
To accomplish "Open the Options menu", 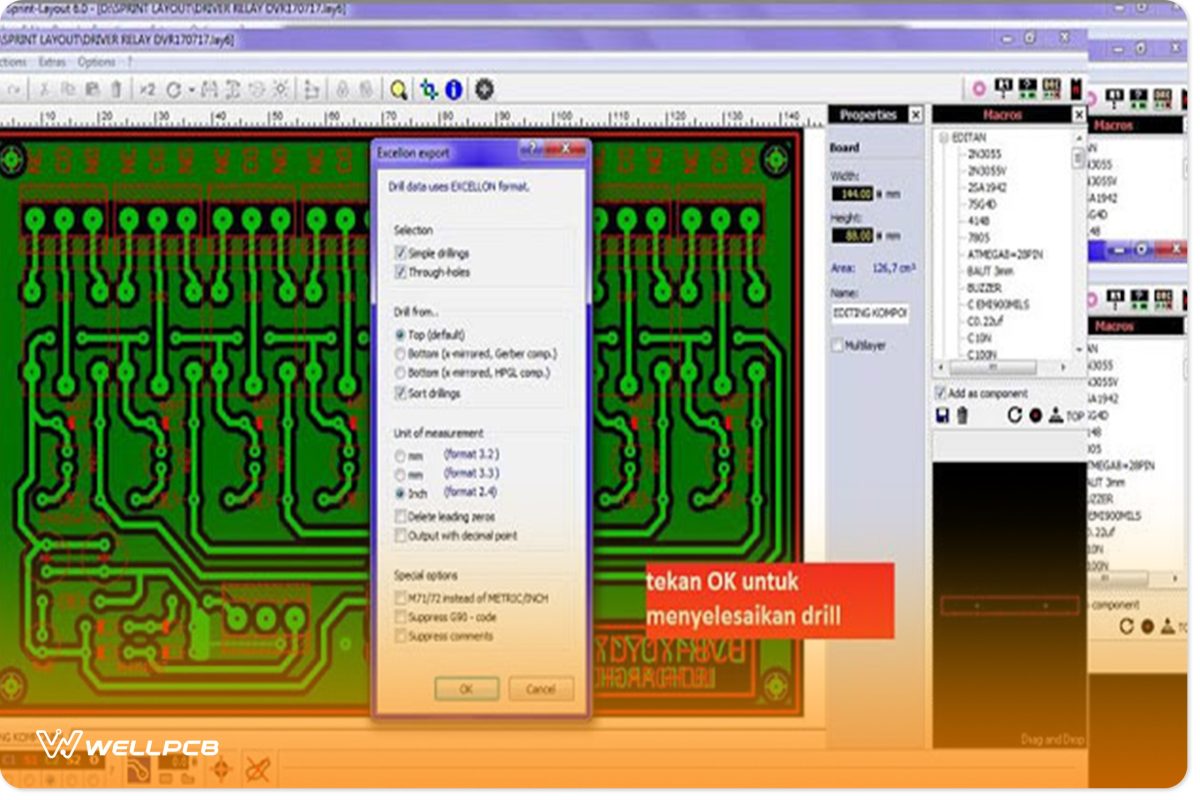I will pos(96,62).
